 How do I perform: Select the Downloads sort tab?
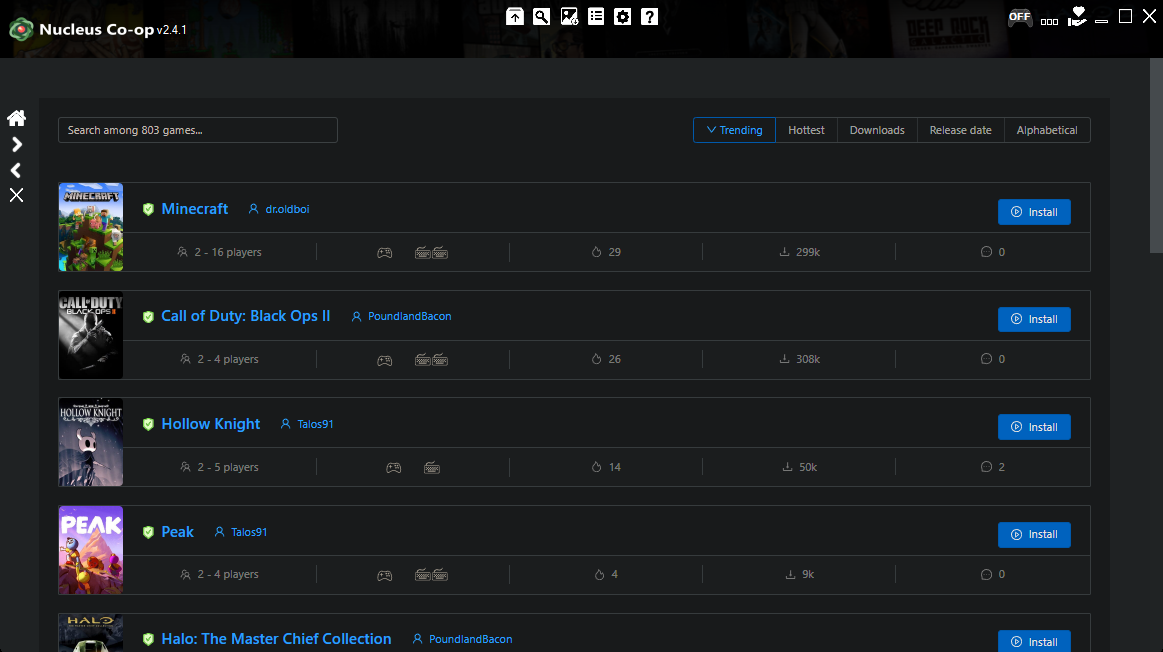(877, 130)
